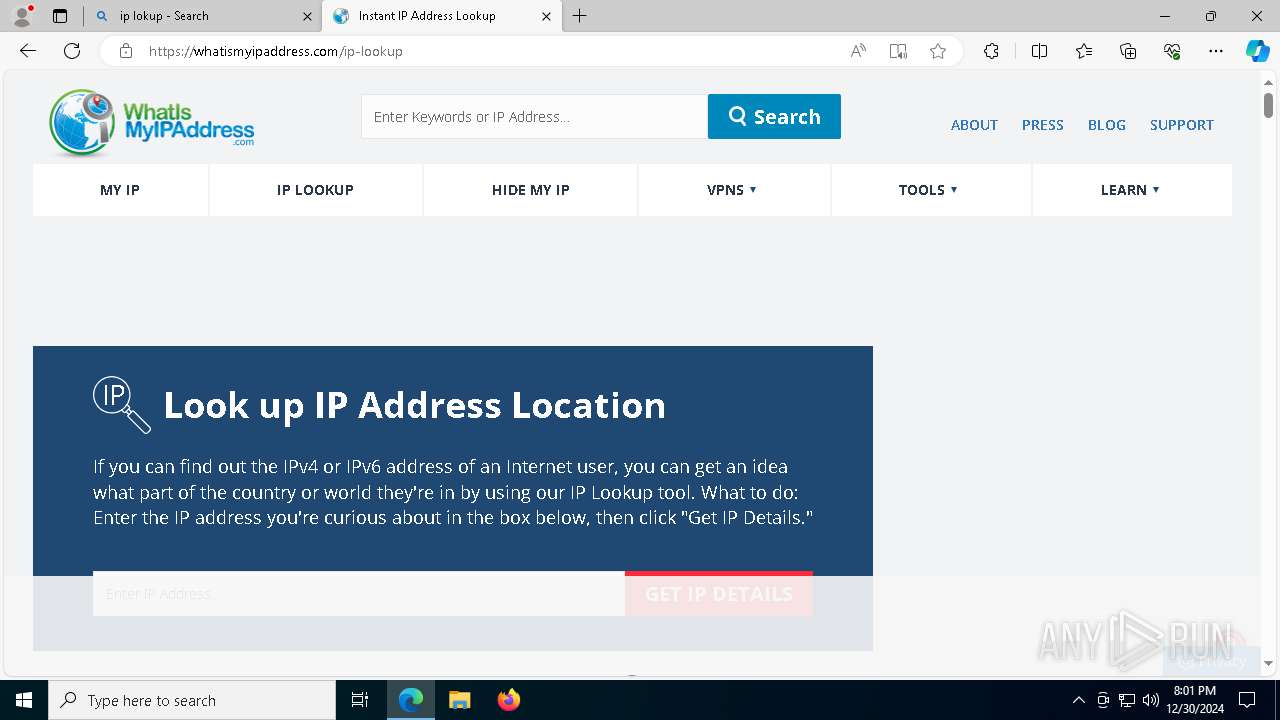Open the BLOG link
The width and height of the screenshot is (1280, 720).
tap(1107, 125)
